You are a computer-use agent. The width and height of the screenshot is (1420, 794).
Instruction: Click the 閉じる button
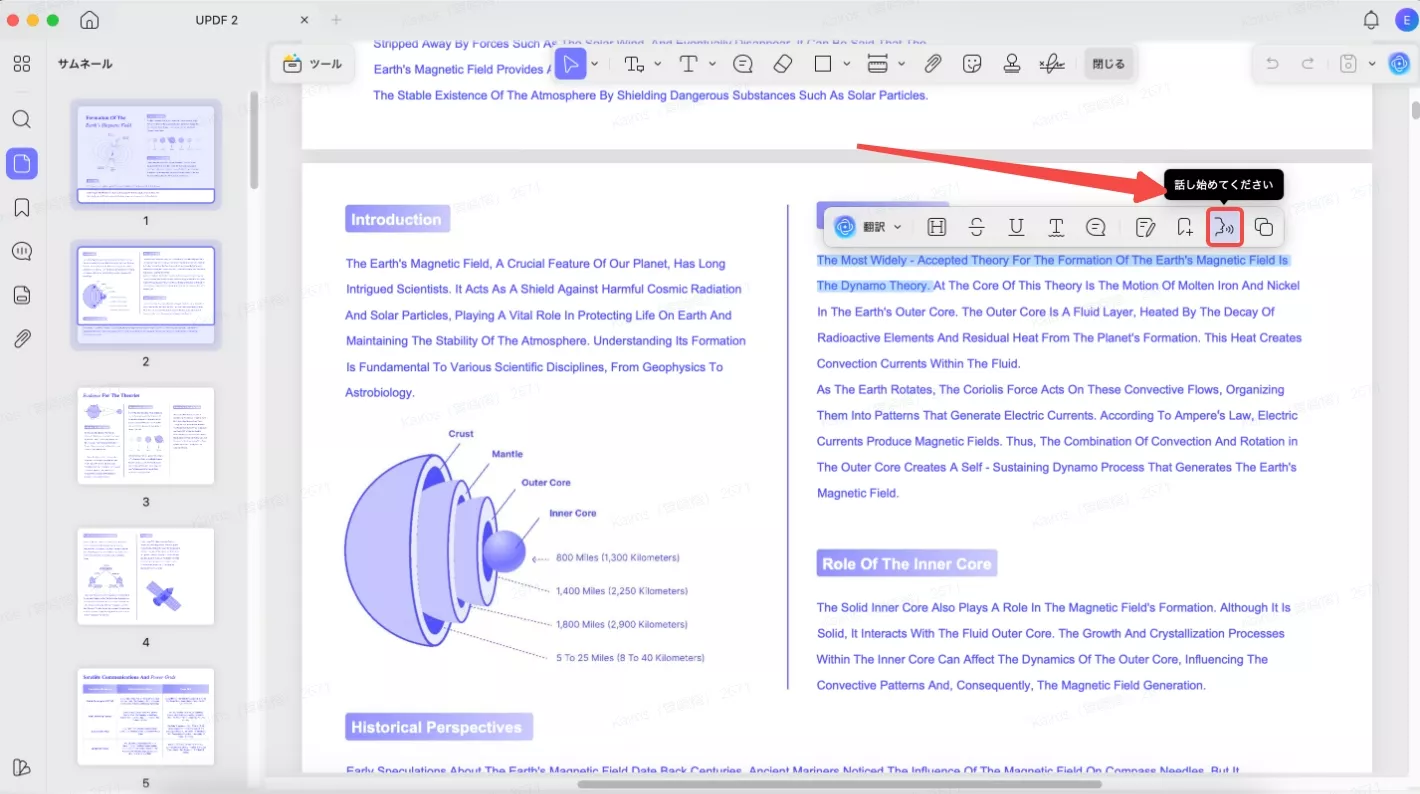click(1108, 64)
